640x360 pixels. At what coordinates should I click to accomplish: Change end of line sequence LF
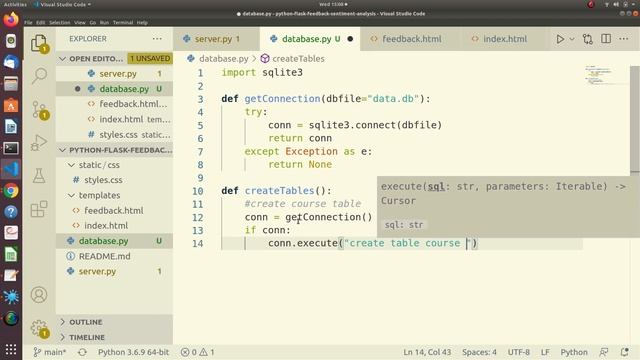545,352
